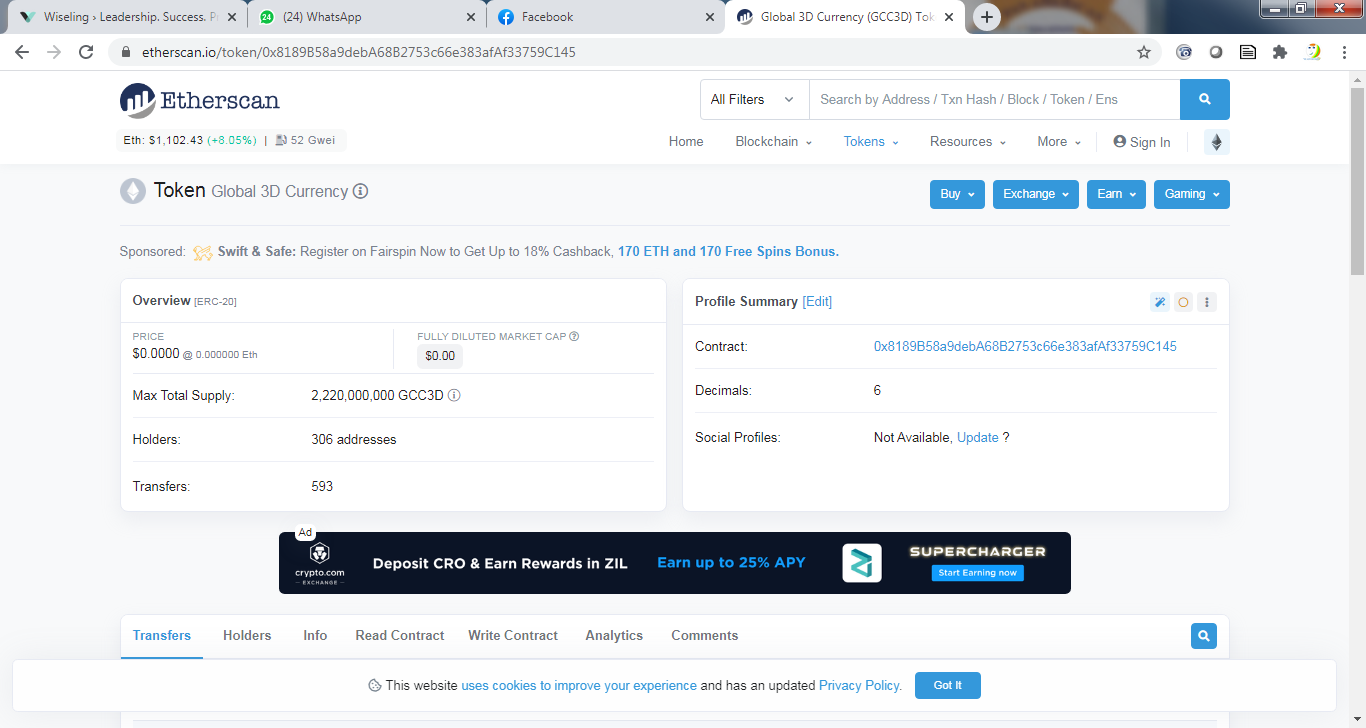Open the All Filters dropdown
Image resolution: width=1366 pixels, height=728 pixels.
tap(755, 99)
